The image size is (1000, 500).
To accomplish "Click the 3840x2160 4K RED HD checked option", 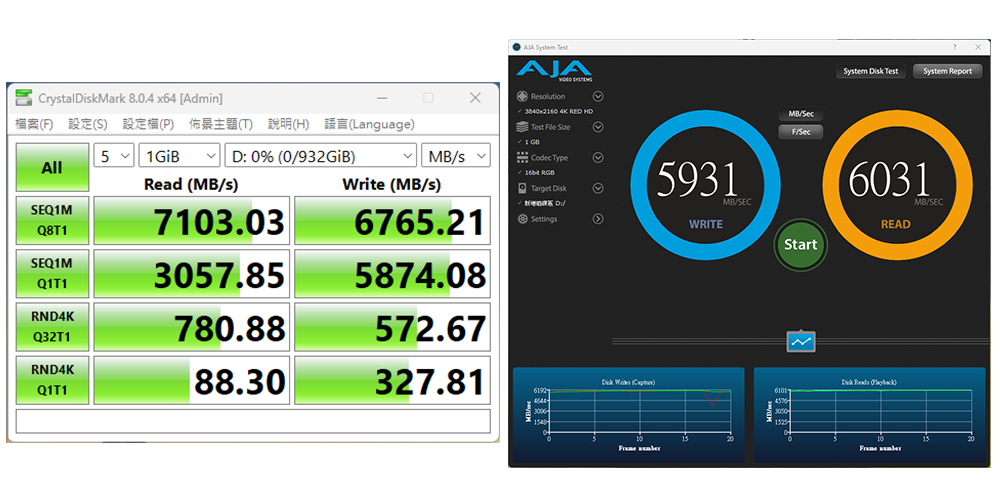I will coord(555,112).
